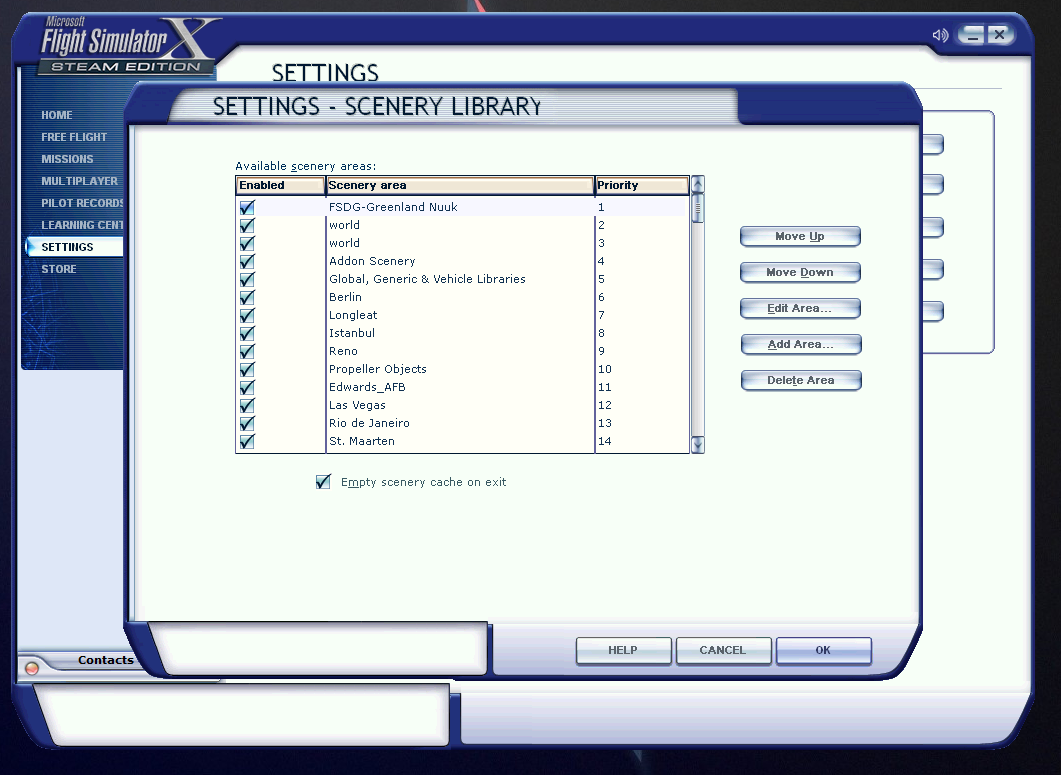Sort by the Scenery area column header
Image resolution: width=1061 pixels, height=775 pixels.
point(460,186)
